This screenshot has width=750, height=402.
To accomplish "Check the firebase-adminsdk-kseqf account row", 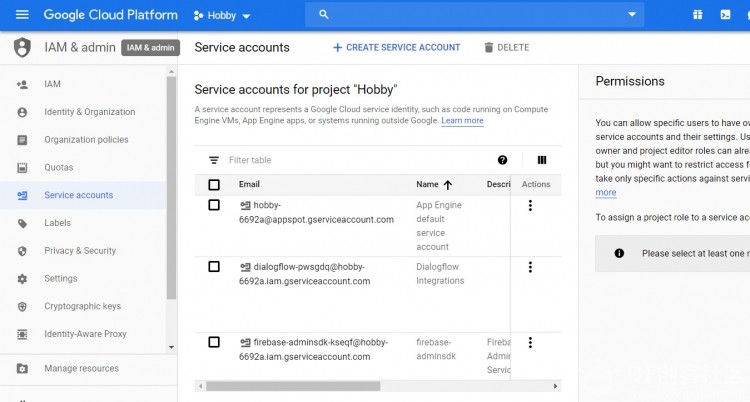I will click(214, 343).
